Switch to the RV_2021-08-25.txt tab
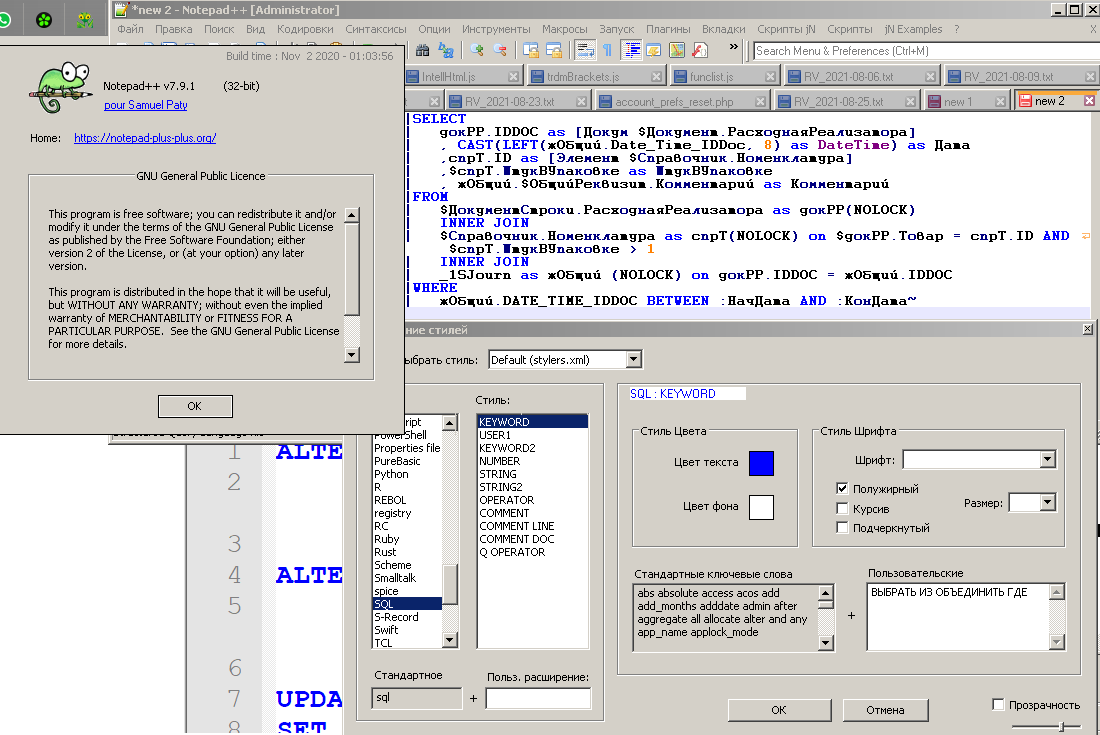The image size is (1100, 735). (x=838, y=102)
